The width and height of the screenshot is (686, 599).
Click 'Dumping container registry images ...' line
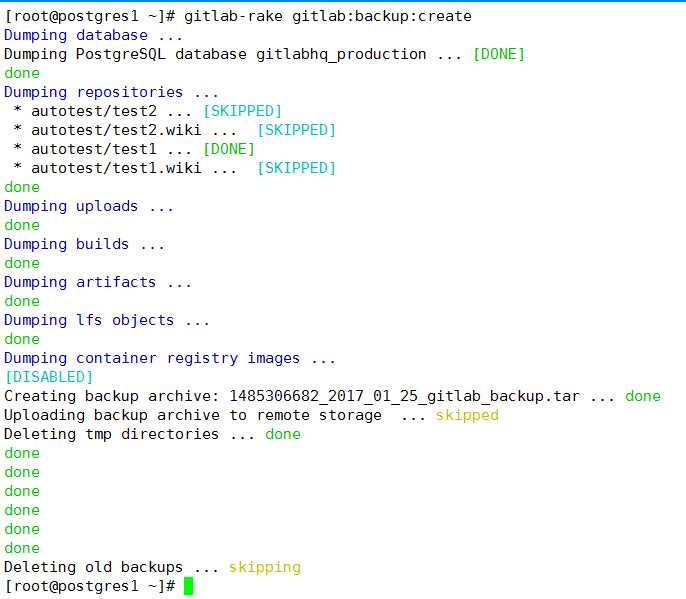170,359
